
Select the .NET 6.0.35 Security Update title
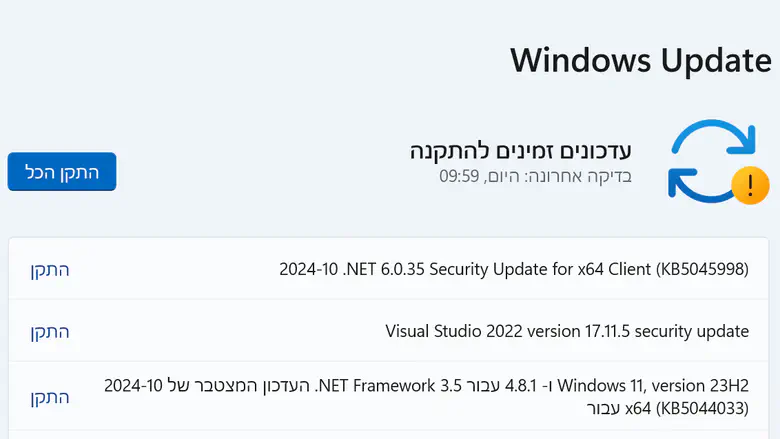(x=513, y=270)
